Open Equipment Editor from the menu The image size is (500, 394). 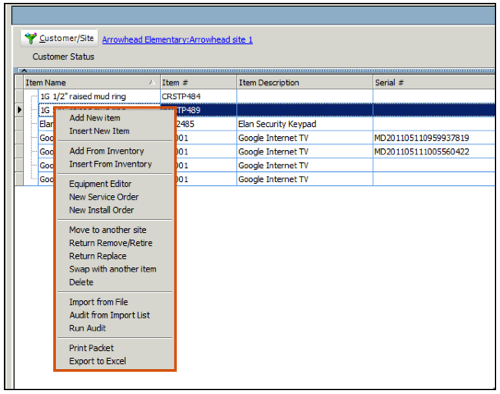click(100, 184)
